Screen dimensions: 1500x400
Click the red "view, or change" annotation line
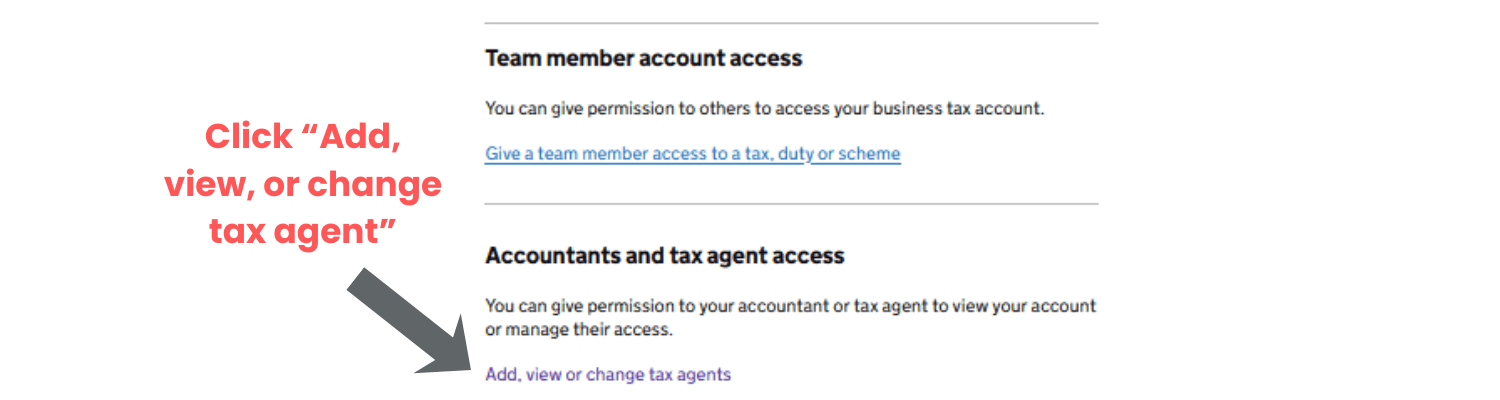(x=303, y=184)
